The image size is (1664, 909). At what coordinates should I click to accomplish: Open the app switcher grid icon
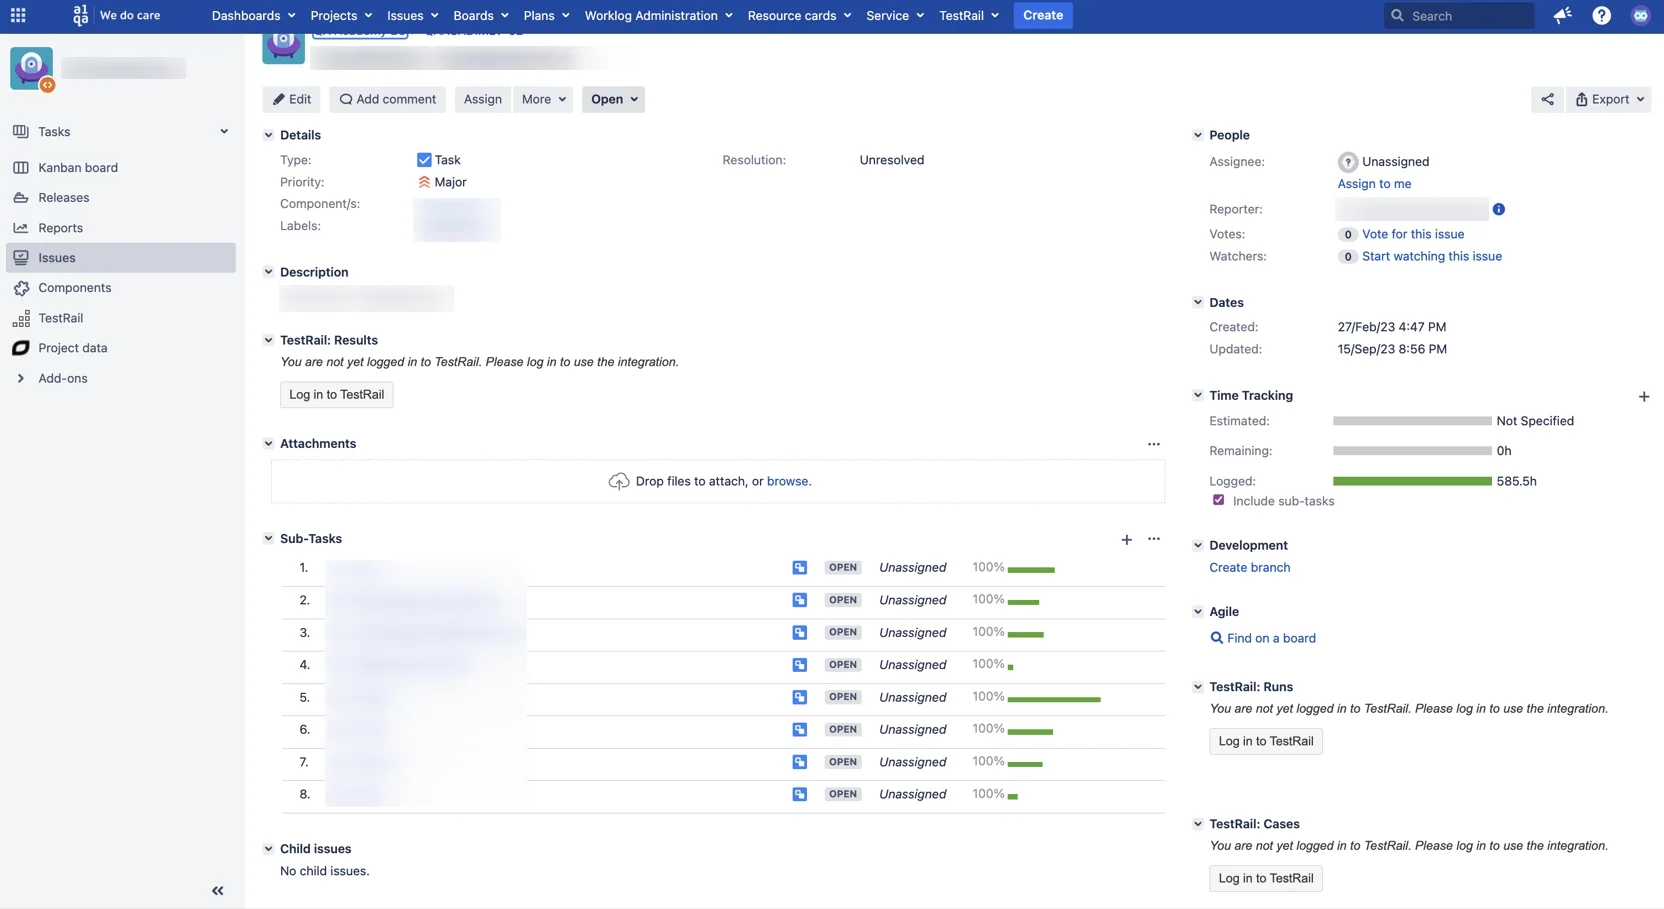click(18, 15)
